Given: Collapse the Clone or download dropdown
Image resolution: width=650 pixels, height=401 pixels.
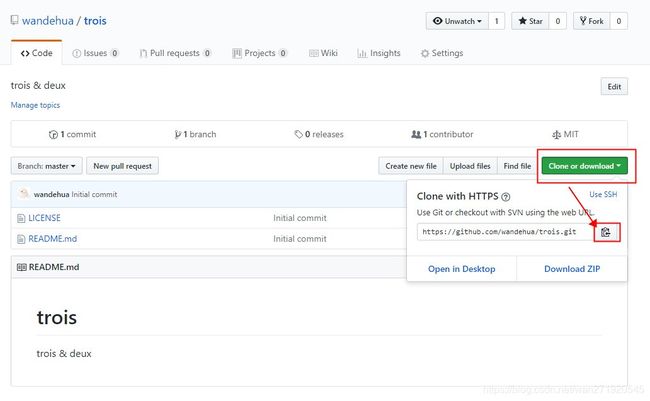Looking at the screenshot, I should [584, 165].
